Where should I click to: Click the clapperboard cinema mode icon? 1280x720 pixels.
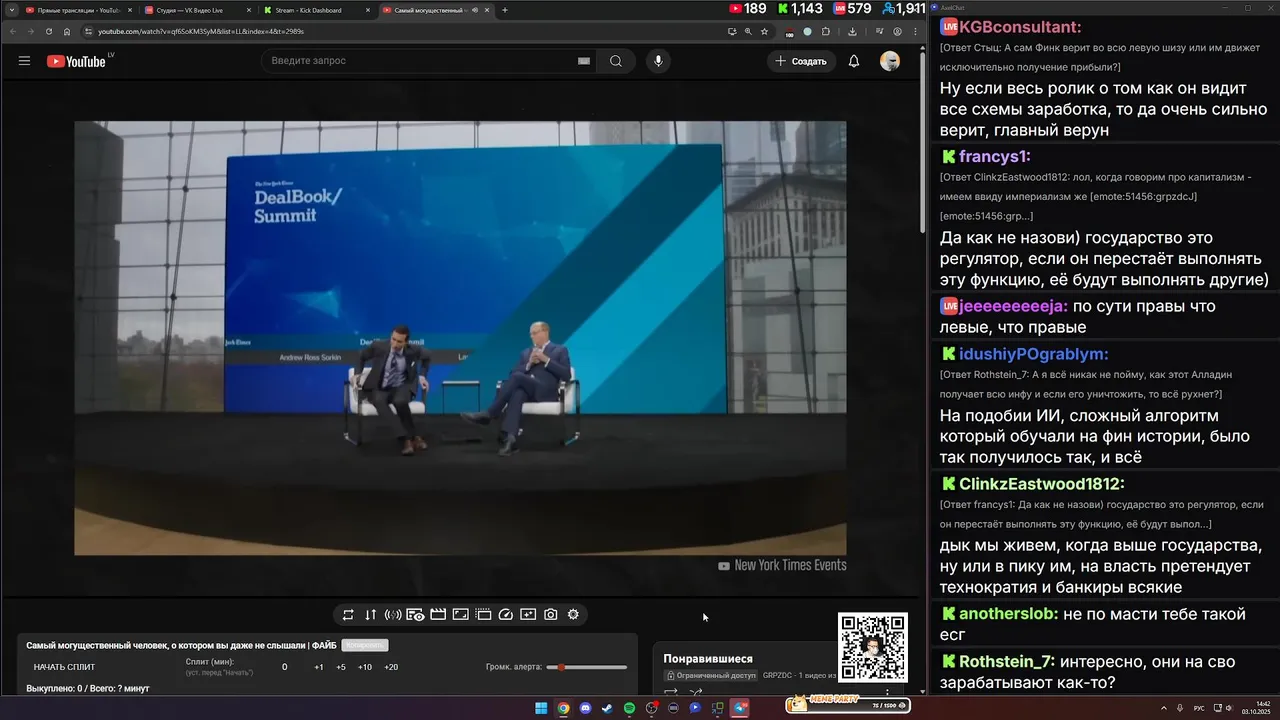point(438,615)
